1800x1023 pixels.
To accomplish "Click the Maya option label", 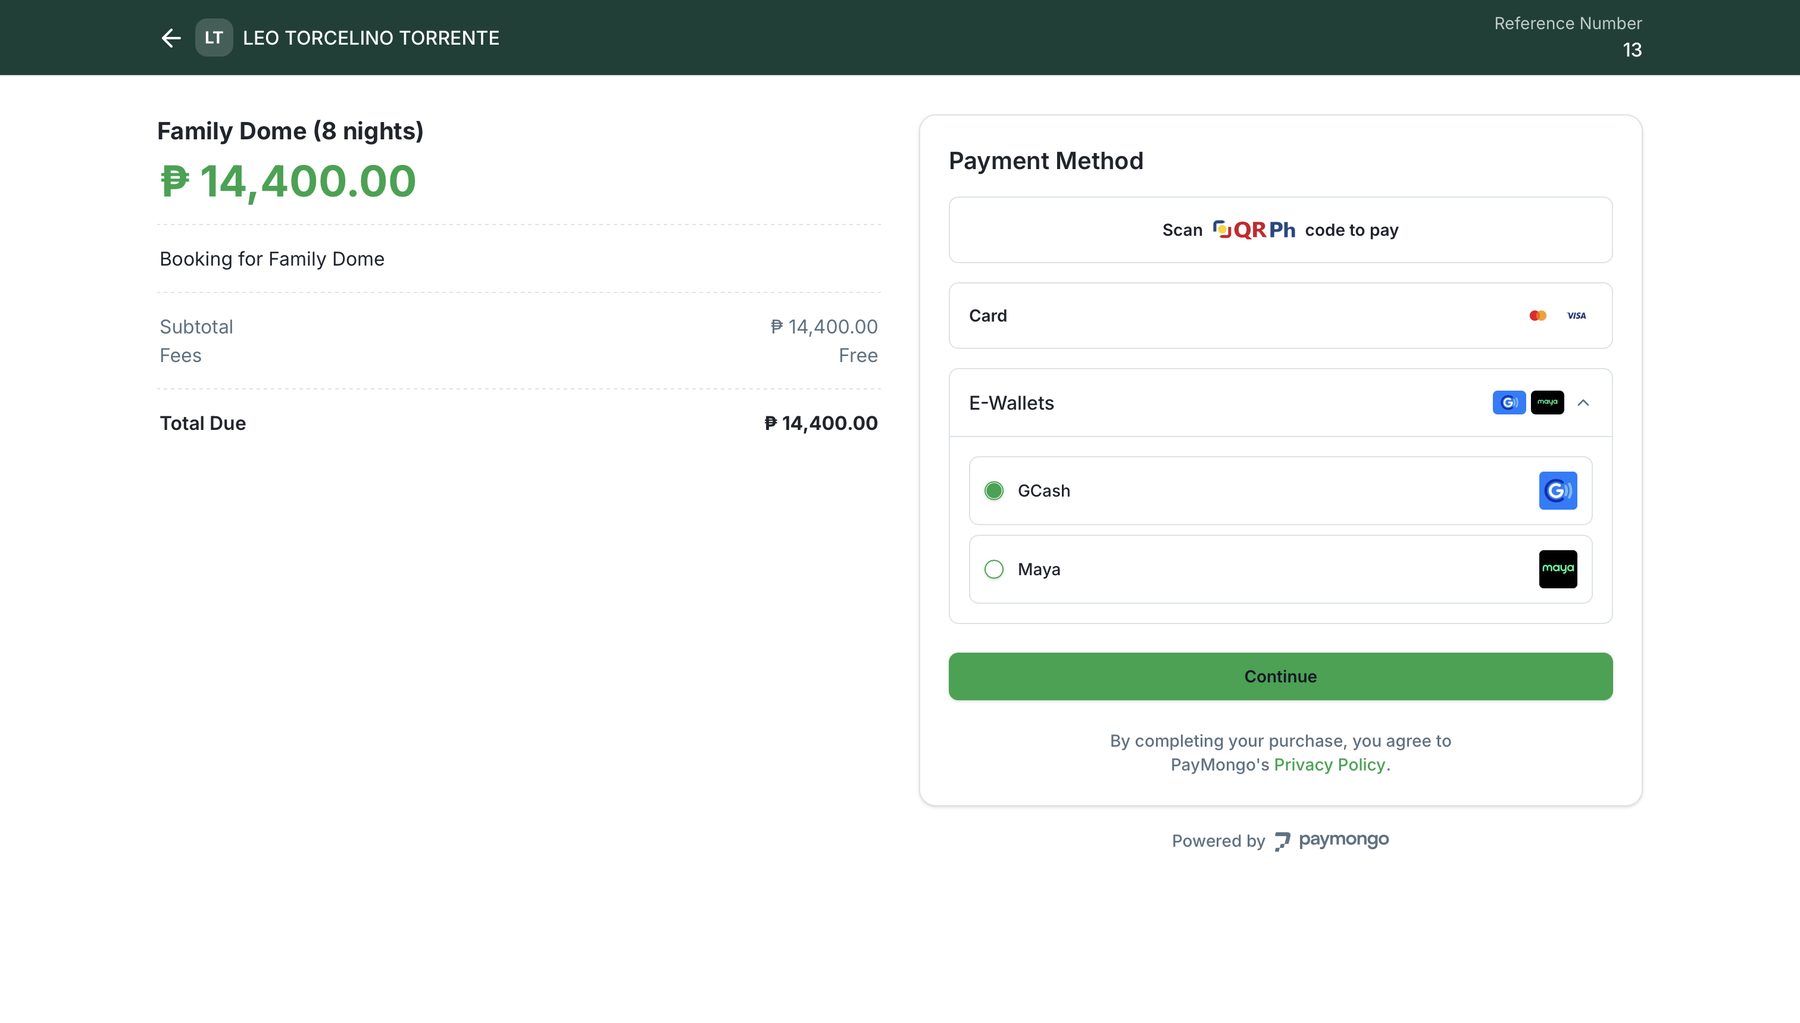I will tap(1039, 569).
